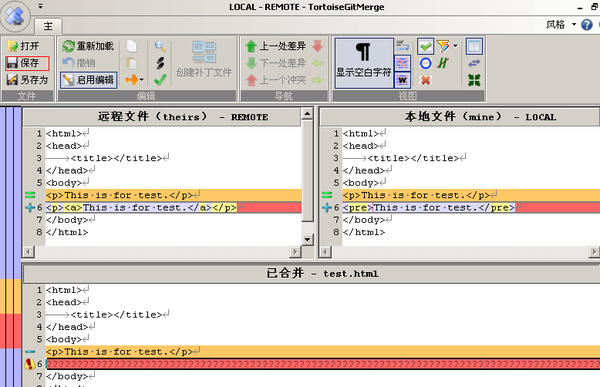This screenshot has height=387, width=600.
Task: Click theirs line 6 with <a> tags
Action: point(173,207)
